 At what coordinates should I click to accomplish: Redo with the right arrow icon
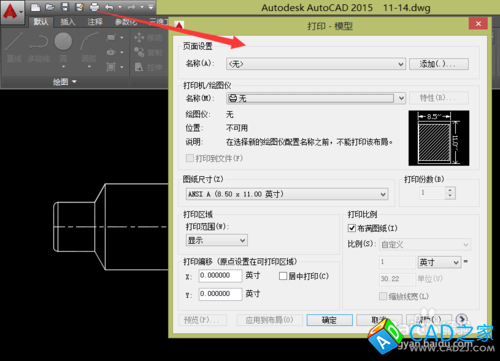131,7
